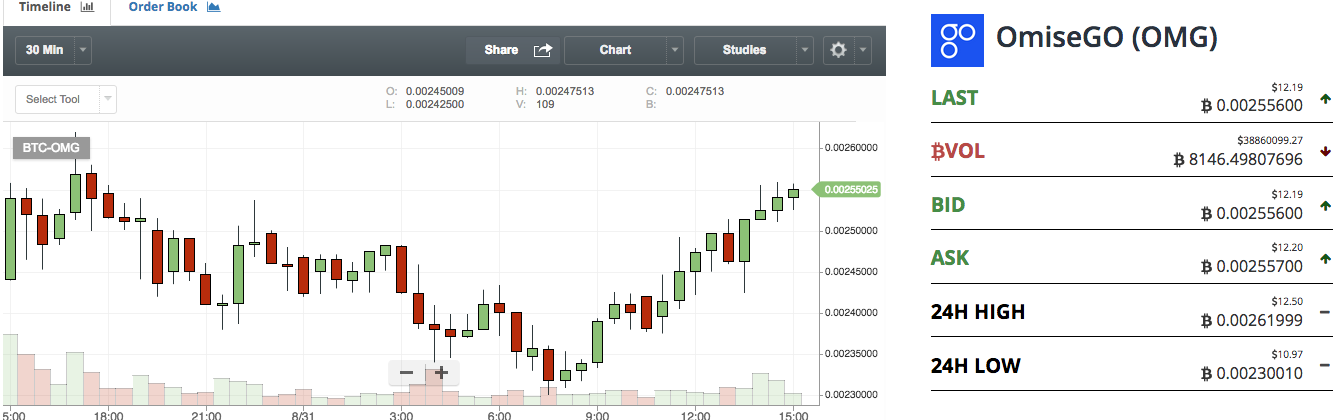Click the volume readout 109
Screen dimensions: 1333x420
click(545, 104)
